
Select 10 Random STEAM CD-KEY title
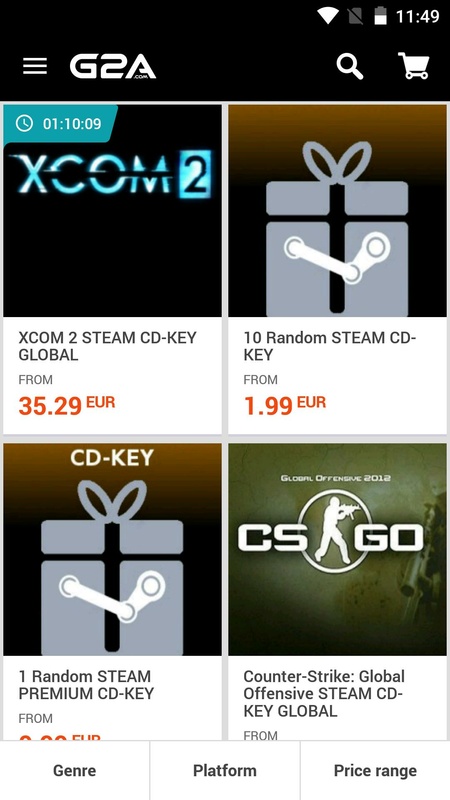pos(330,346)
